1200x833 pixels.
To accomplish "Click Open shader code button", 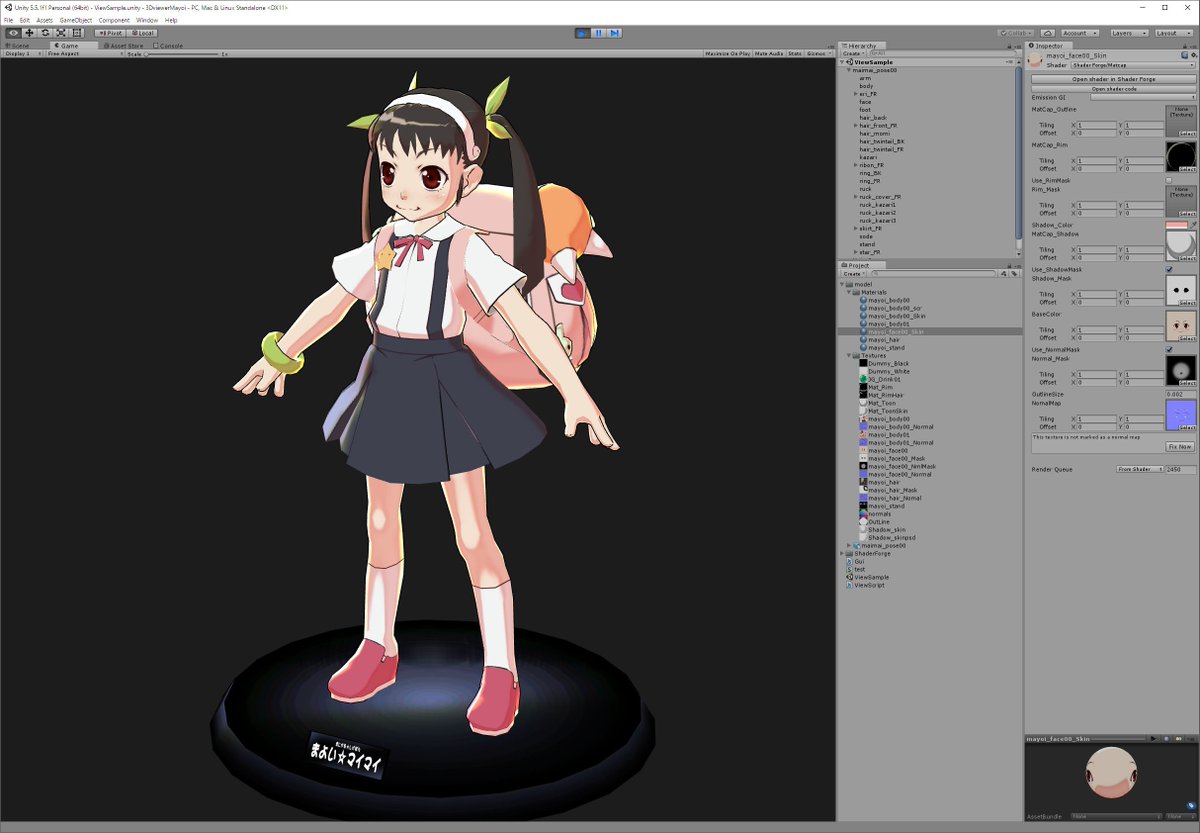I will [x=1113, y=89].
